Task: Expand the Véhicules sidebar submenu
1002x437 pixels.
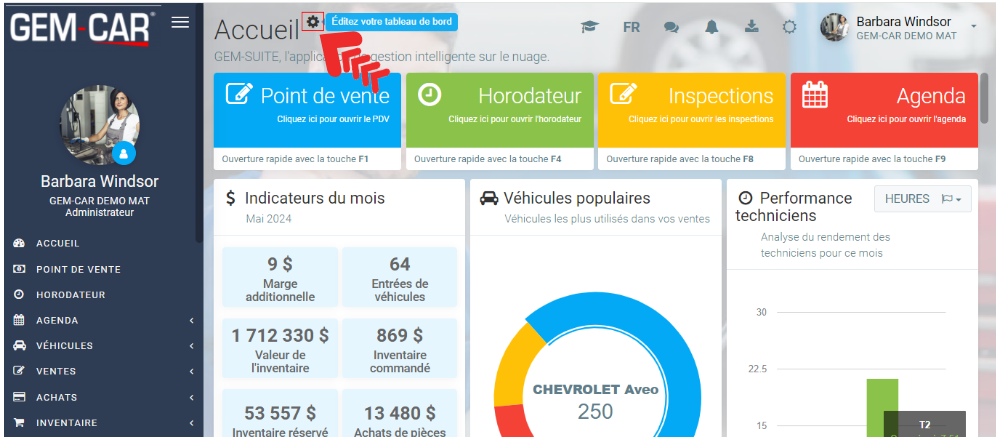Action: point(100,346)
